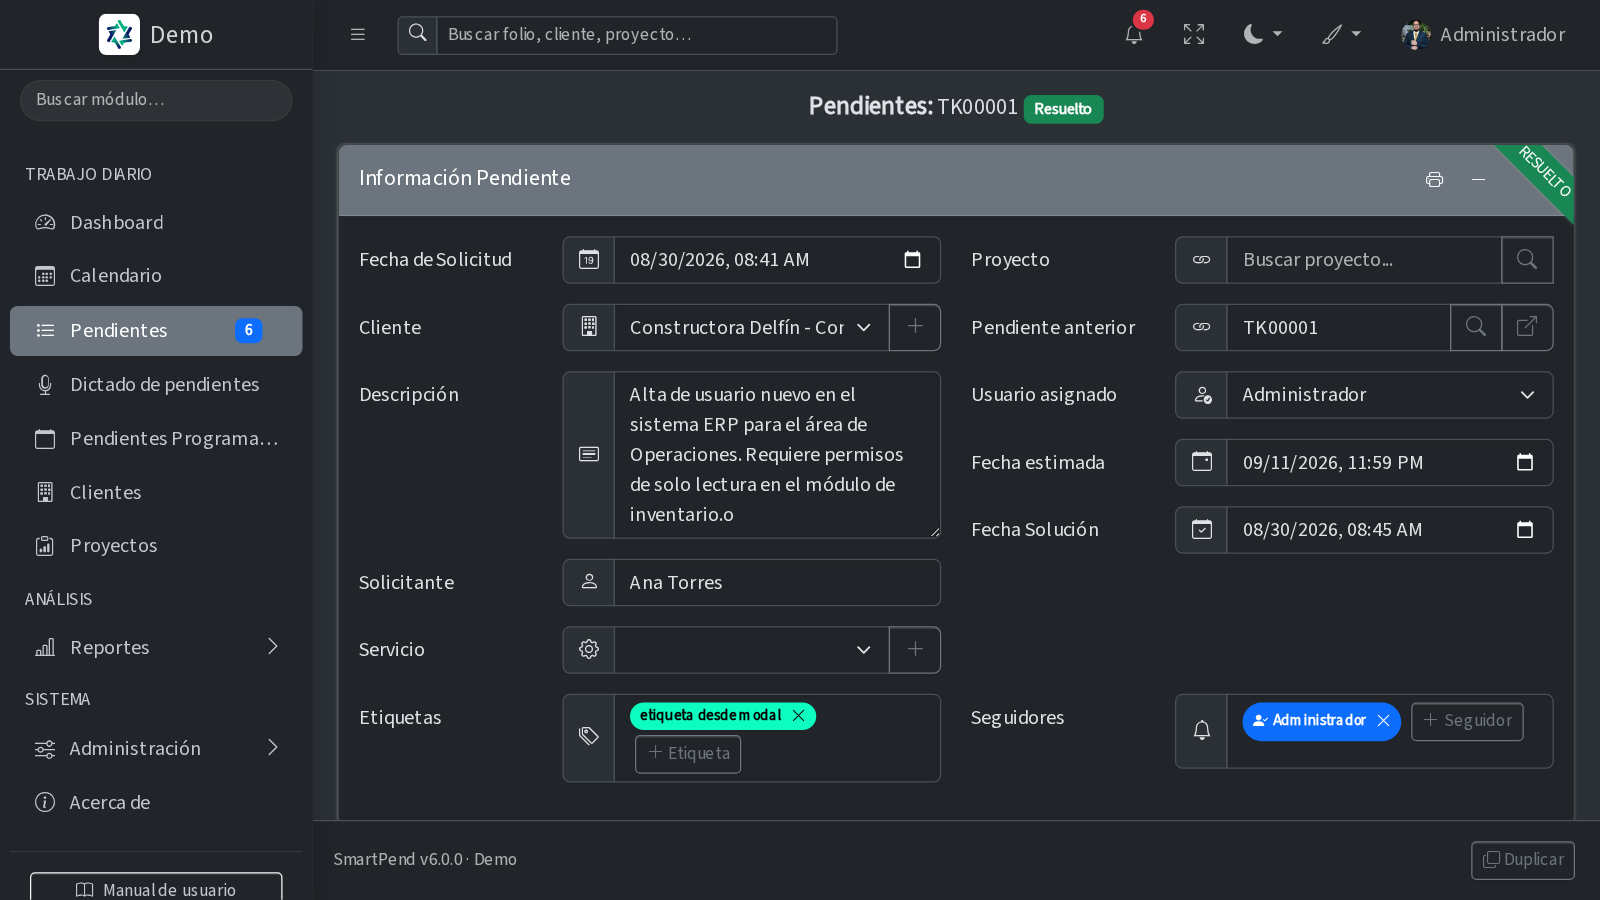Expand the Administración submenu

pos(156,749)
